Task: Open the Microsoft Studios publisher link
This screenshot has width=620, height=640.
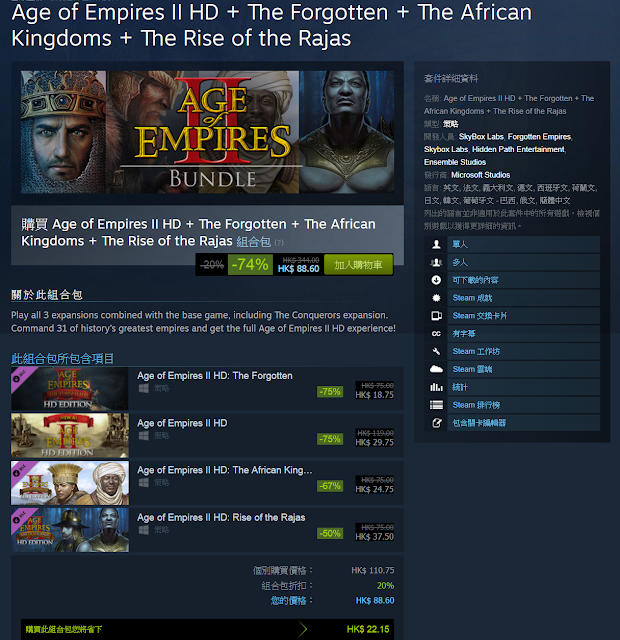Action: 480,175
